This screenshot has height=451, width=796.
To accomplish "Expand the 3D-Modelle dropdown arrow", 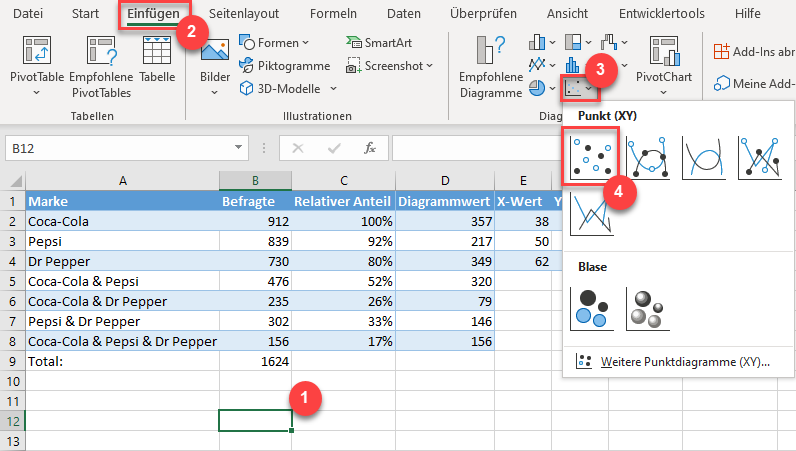I will [334, 88].
